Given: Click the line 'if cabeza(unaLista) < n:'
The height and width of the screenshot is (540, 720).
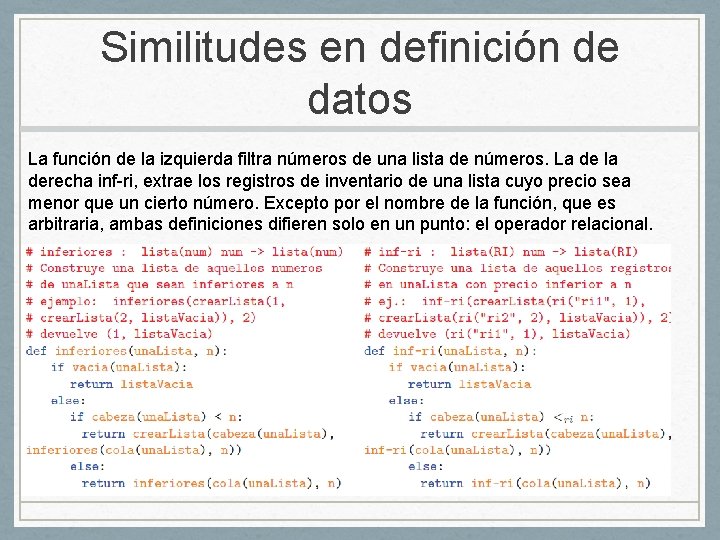Looking at the screenshot, I should [x=156, y=417].
